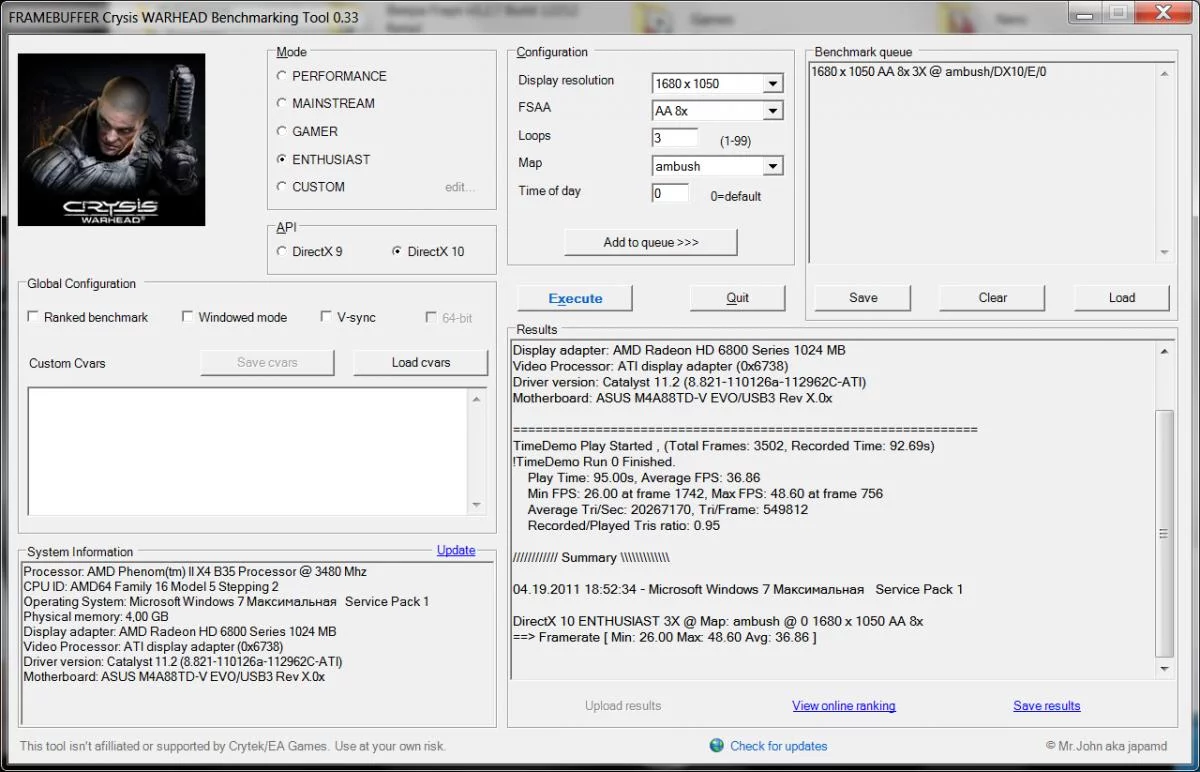Toggle the Windowed mode checkbox

point(188,317)
